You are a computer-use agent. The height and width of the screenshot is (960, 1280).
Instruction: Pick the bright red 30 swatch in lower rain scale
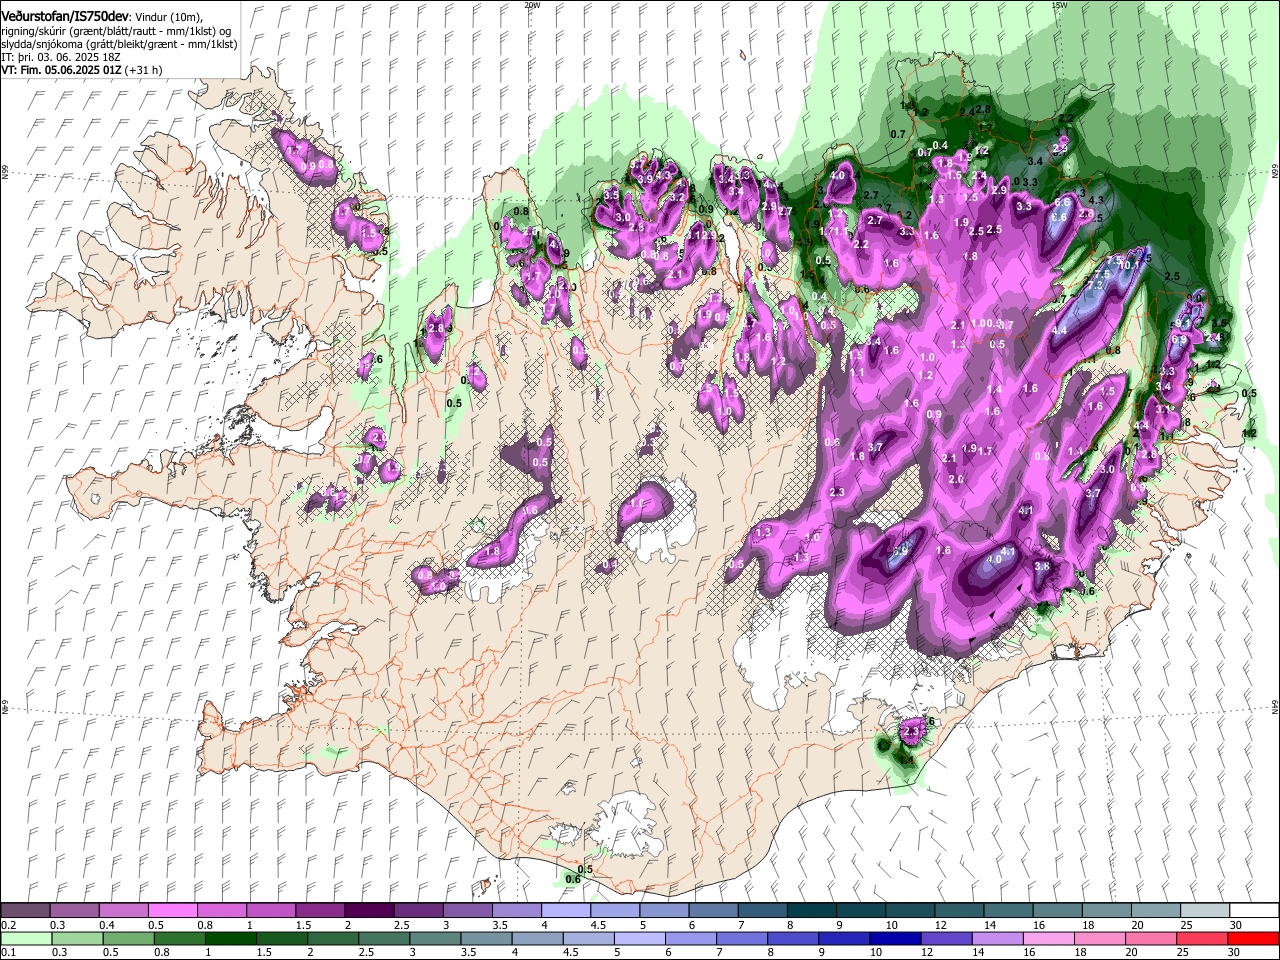(x=1254, y=938)
